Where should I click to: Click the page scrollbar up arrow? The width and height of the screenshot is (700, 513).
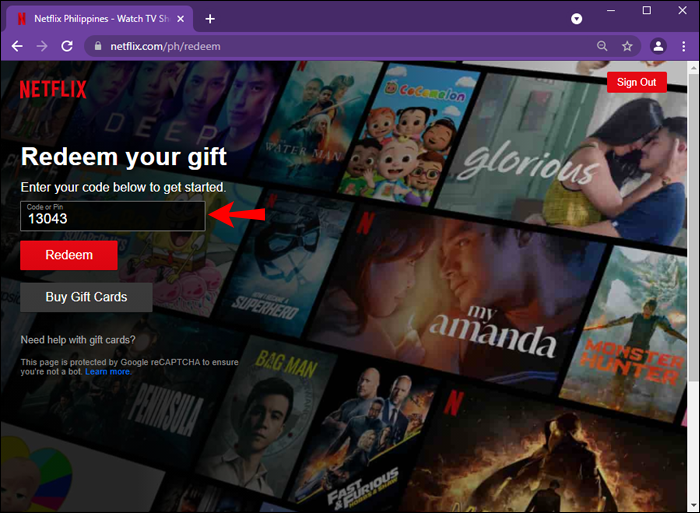(x=693, y=68)
